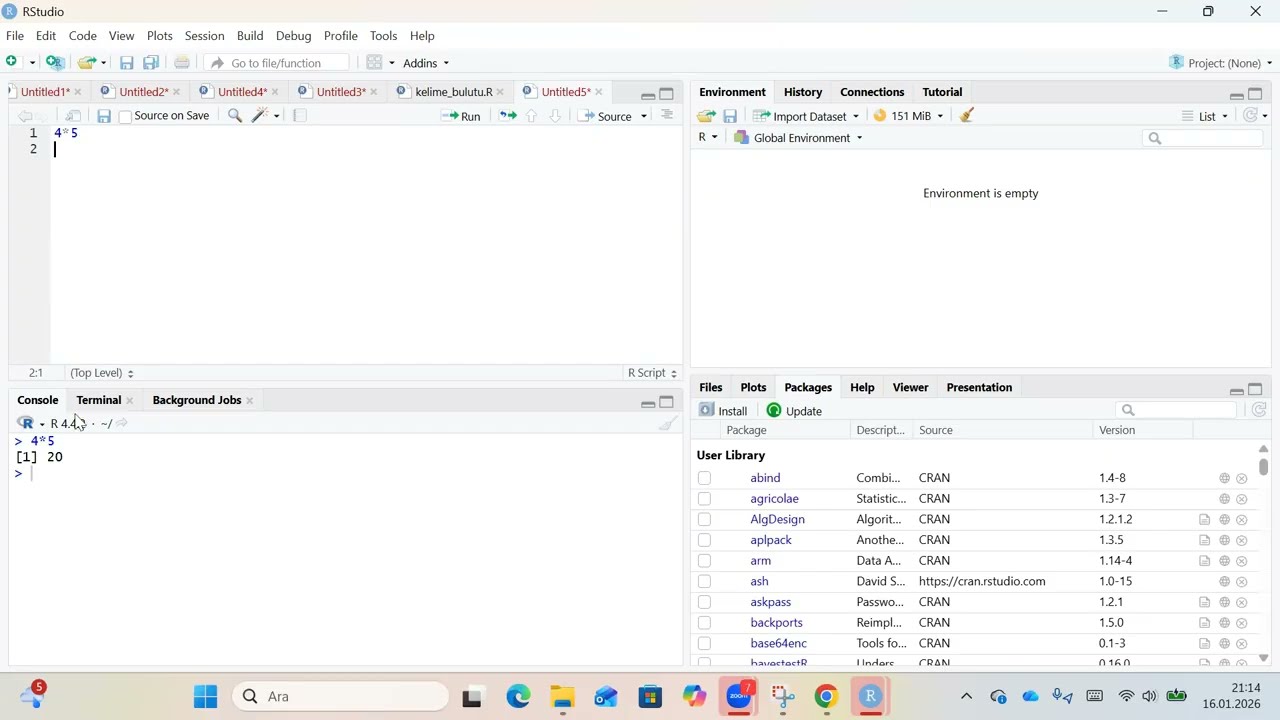Click the Code Tools magic wand icon
This screenshot has width=1280, height=720.
click(260, 116)
